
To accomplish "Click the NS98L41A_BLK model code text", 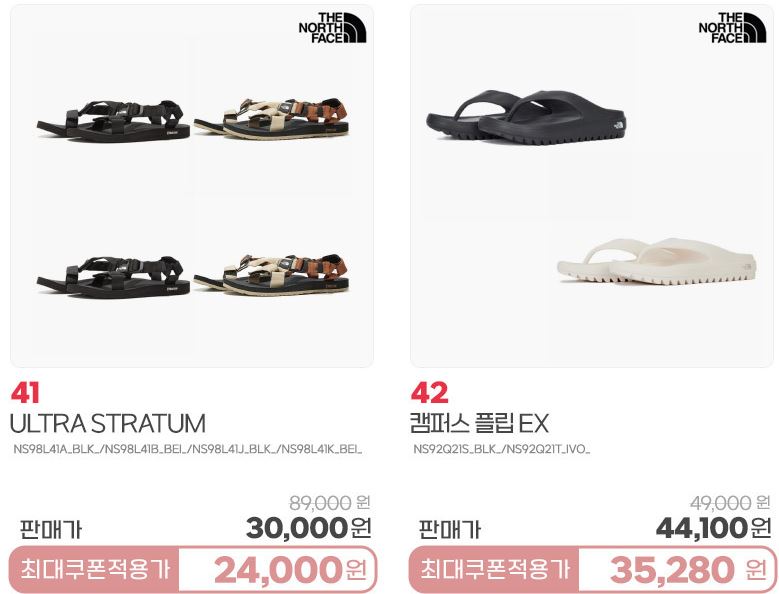I will [x=56, y=449].
